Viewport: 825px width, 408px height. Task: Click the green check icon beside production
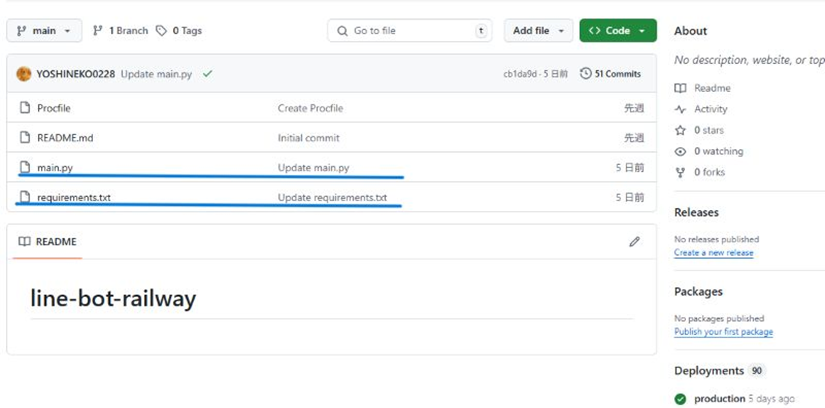[x=680, y=399]
